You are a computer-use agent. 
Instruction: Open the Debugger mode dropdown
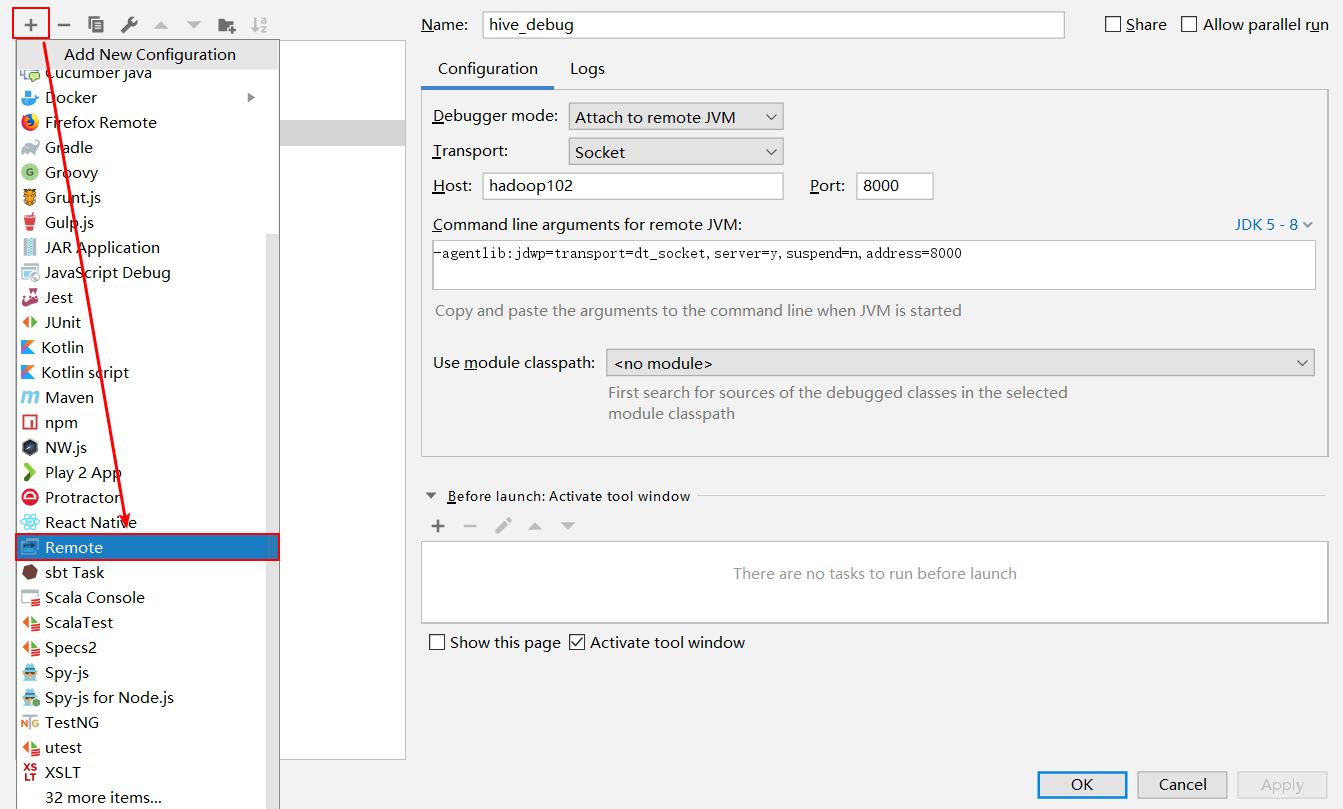[x=676, y=117]
